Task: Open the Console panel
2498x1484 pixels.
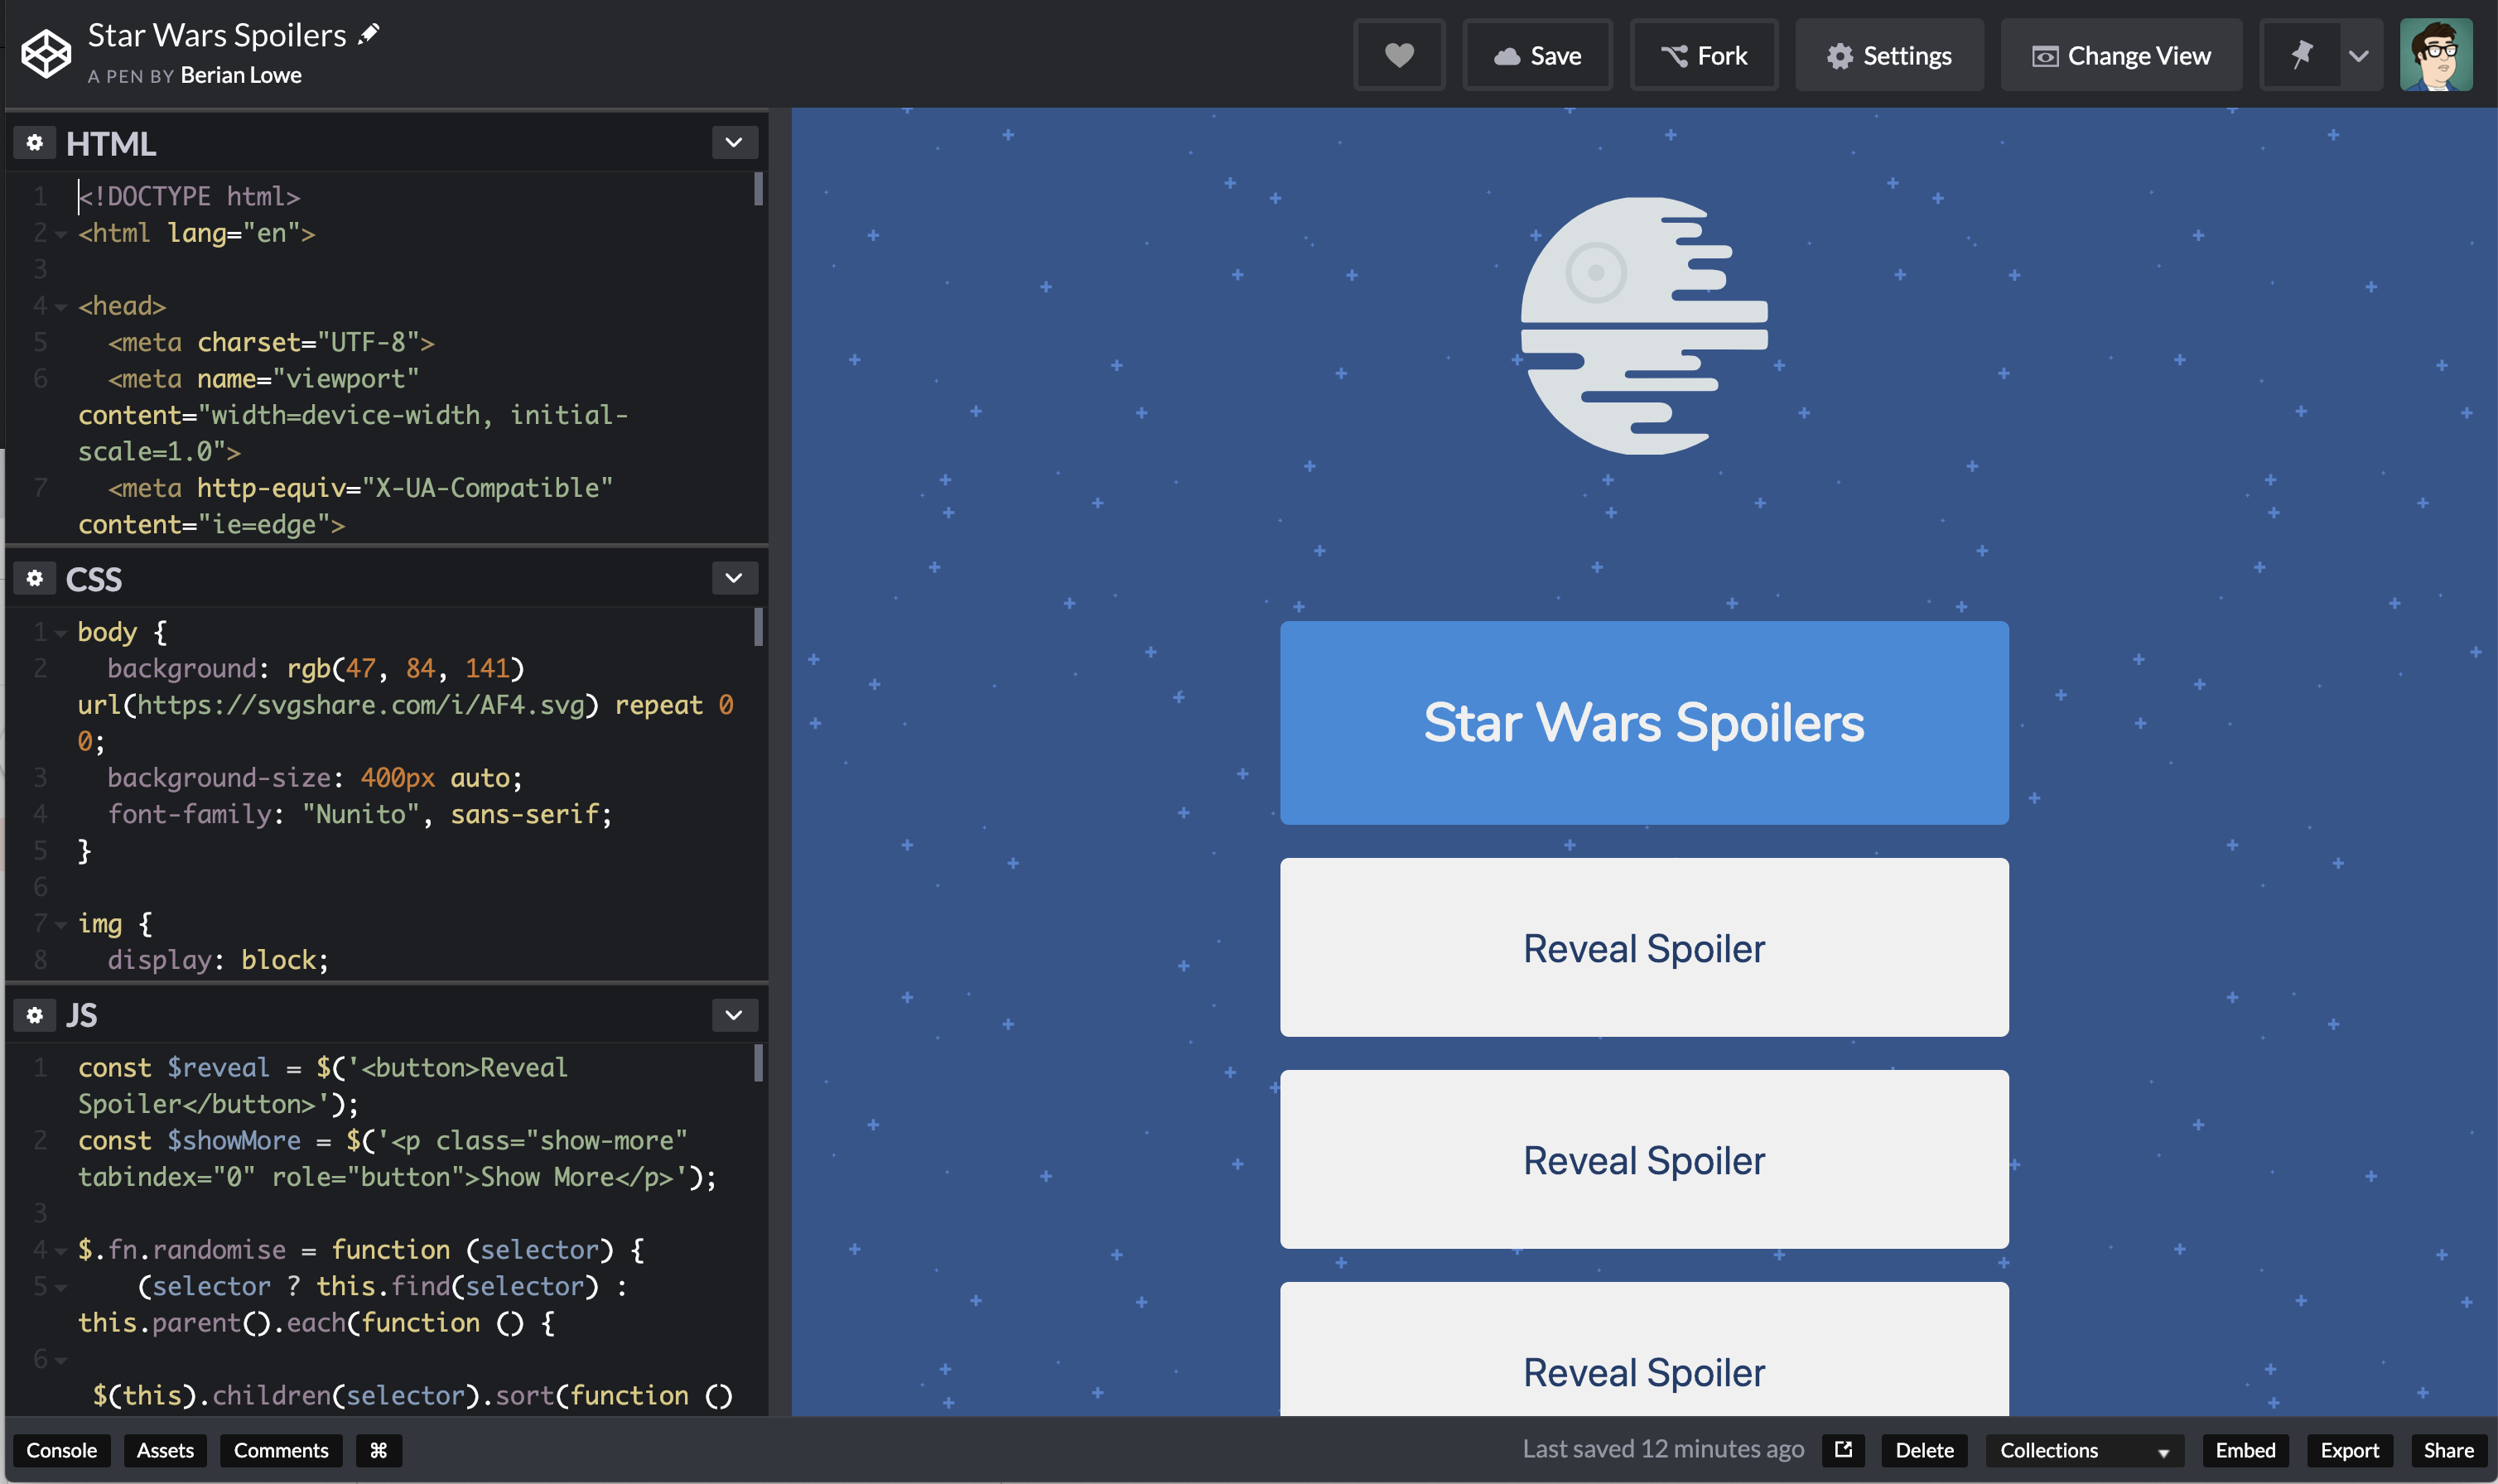Action: click(x=62, y=1450)
